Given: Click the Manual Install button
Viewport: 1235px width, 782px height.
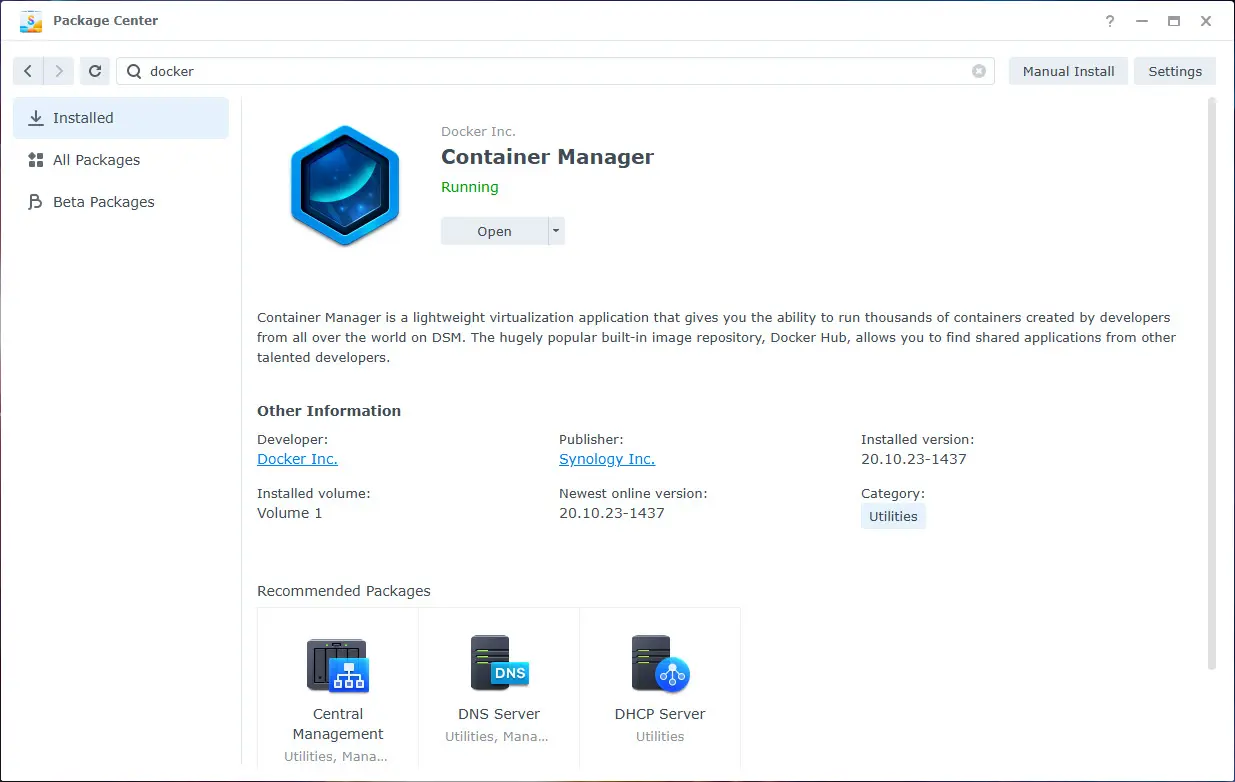Looking at the screenshot, I should 1068,71.
